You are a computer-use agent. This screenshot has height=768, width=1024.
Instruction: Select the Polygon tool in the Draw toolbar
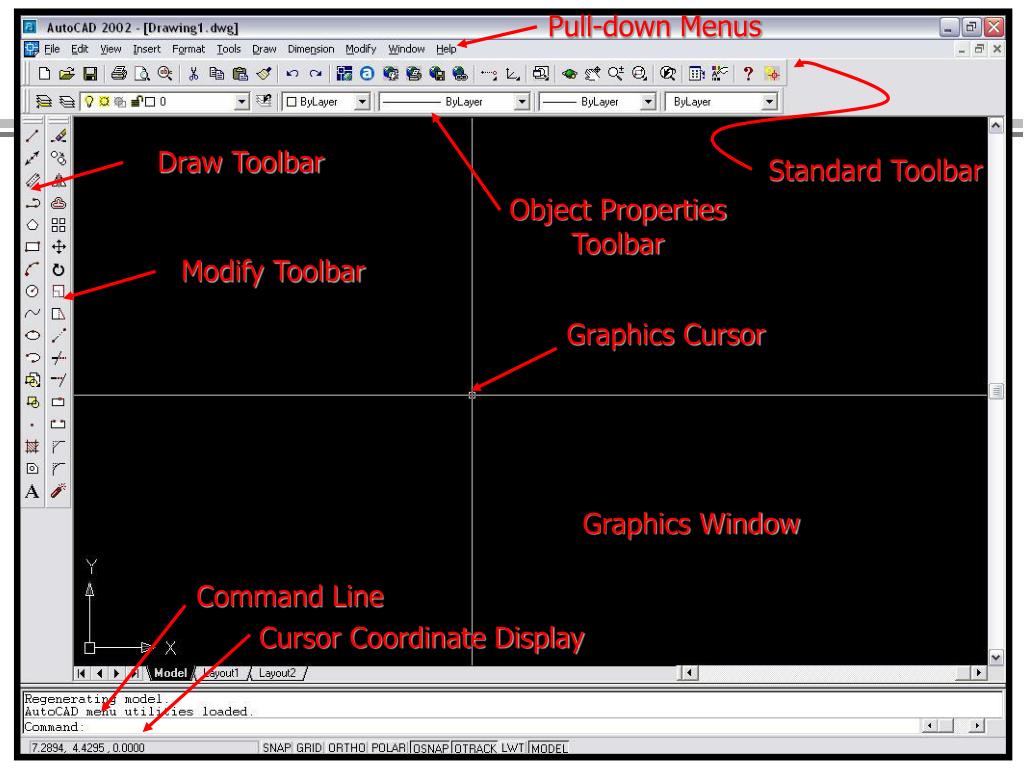click(32, 225)
